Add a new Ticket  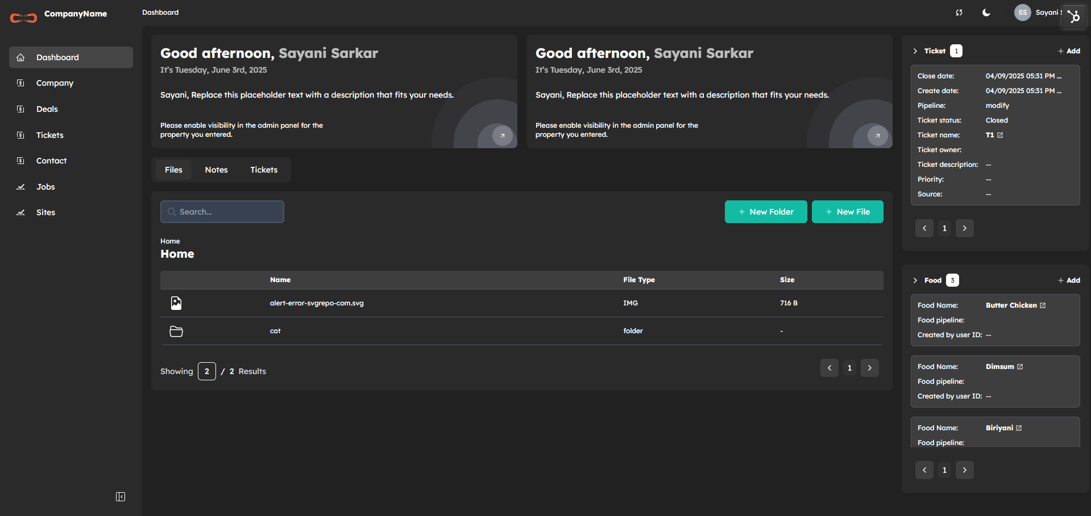pos(1069,51)
